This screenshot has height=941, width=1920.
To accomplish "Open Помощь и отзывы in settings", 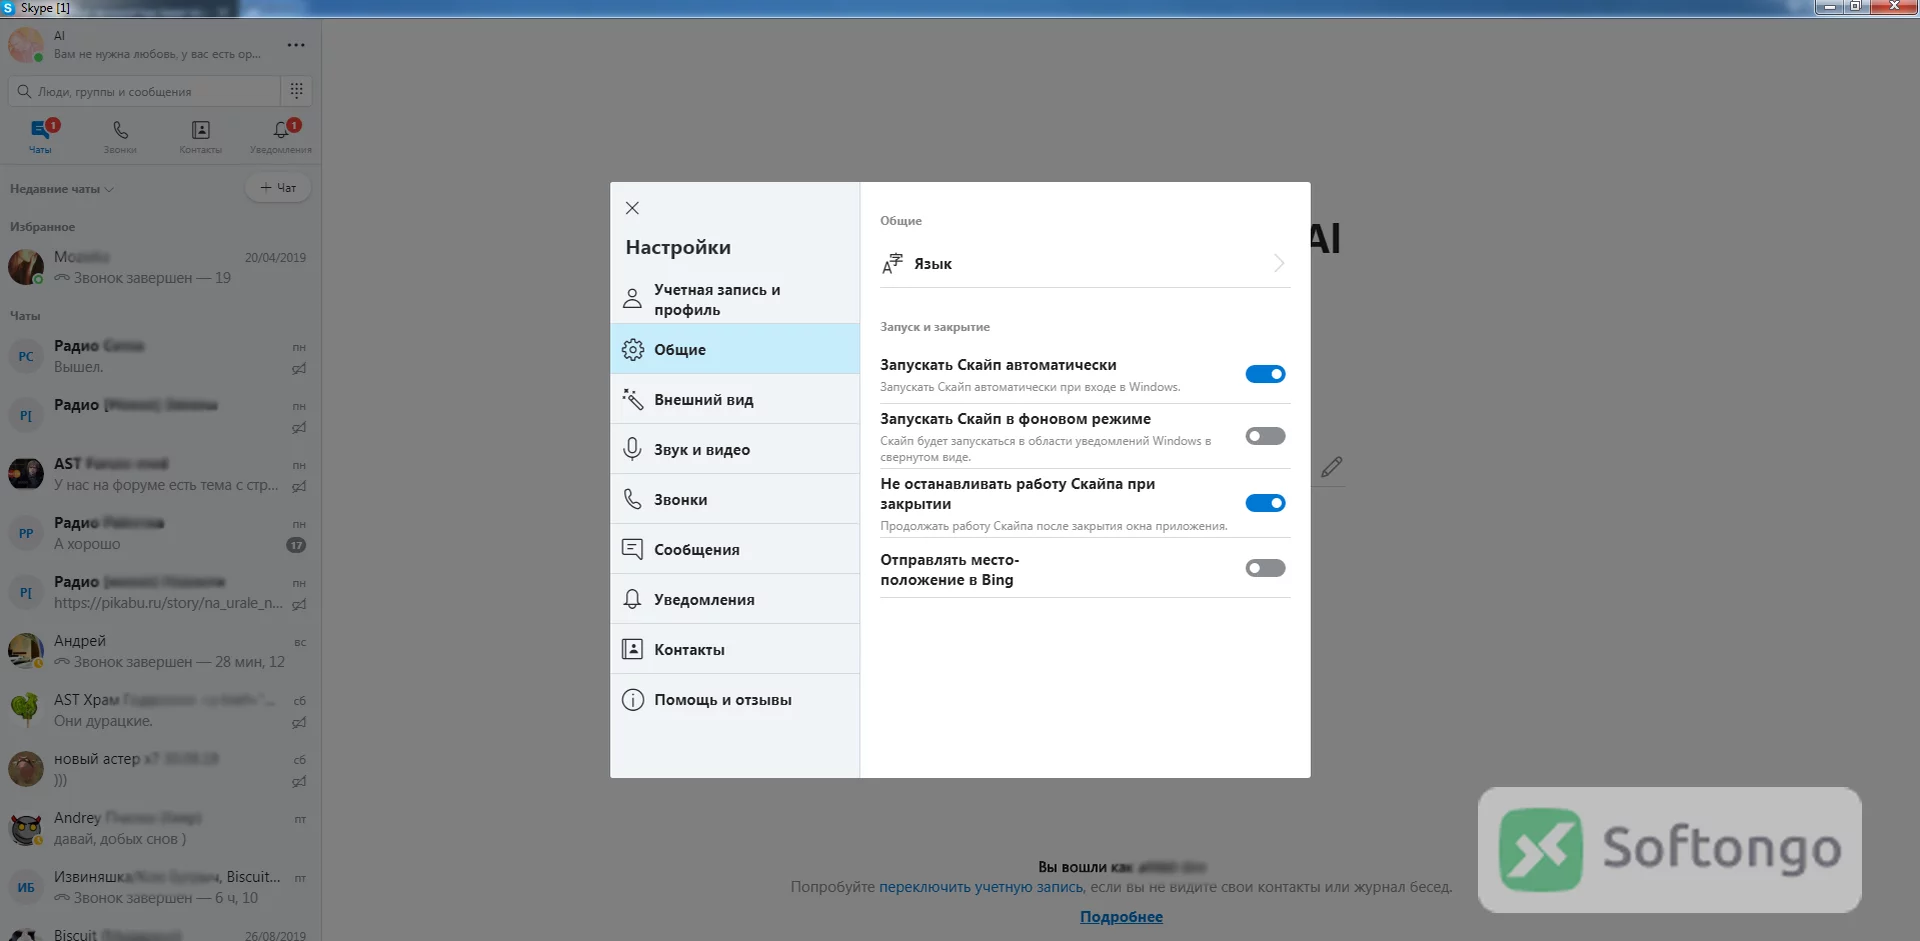I will pos(735,700).
